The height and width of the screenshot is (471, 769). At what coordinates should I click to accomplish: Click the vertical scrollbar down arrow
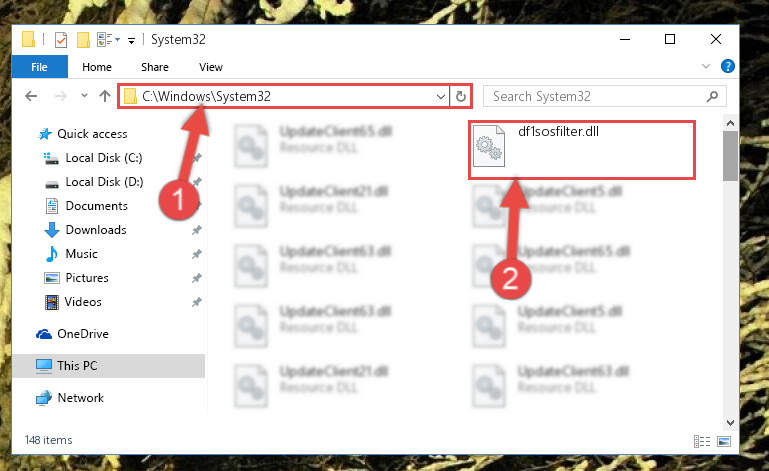[730, 422]
